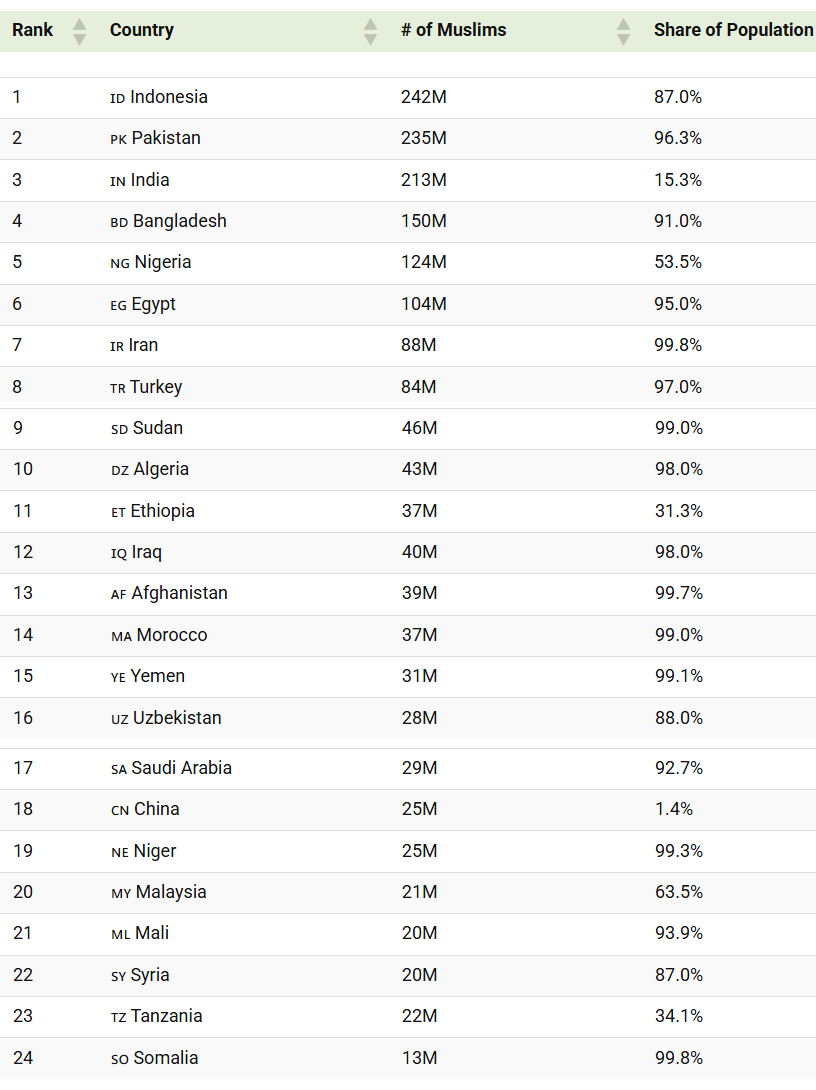The height and width of the screenshot is (1090, 816).
Task: Click the Rank column header
Action: pyautogui.click(x=33, y=30)
